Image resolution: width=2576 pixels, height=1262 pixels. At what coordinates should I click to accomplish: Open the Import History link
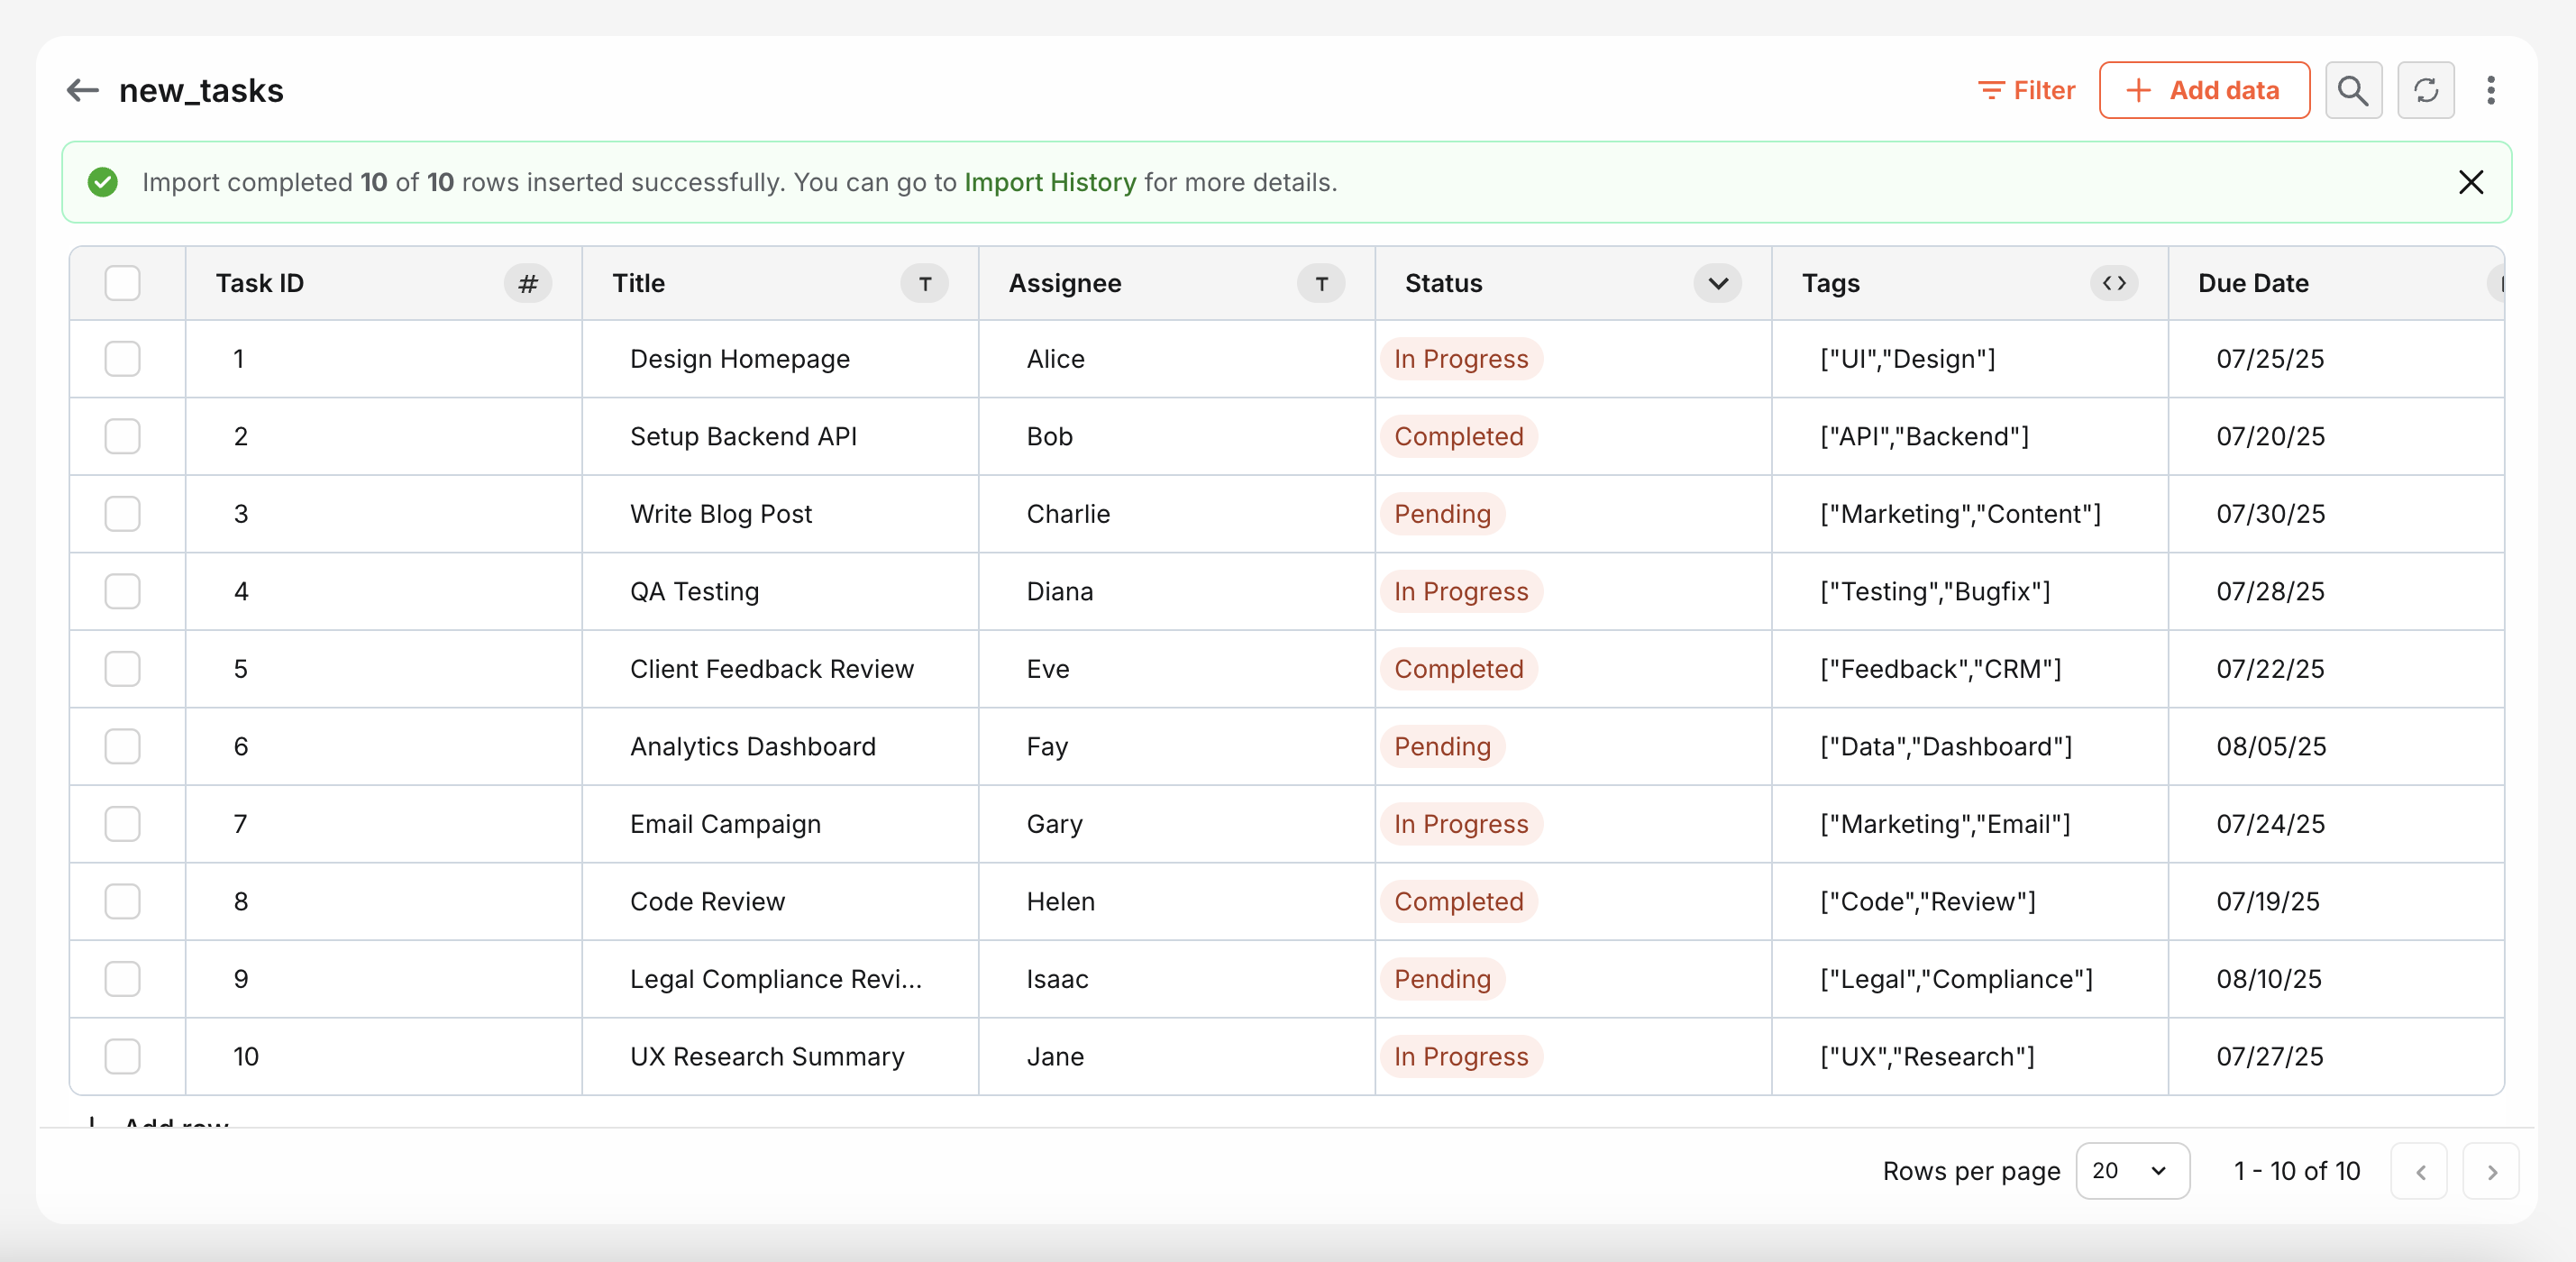1050,182
